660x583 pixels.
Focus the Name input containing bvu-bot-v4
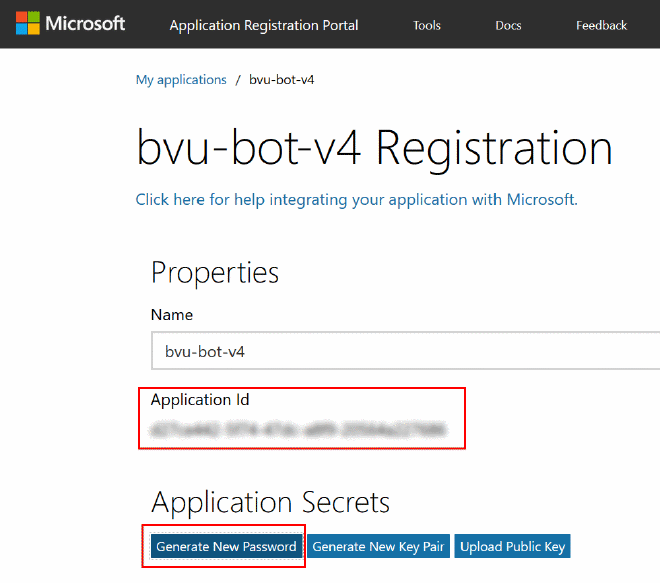click(x=400, y=352)
